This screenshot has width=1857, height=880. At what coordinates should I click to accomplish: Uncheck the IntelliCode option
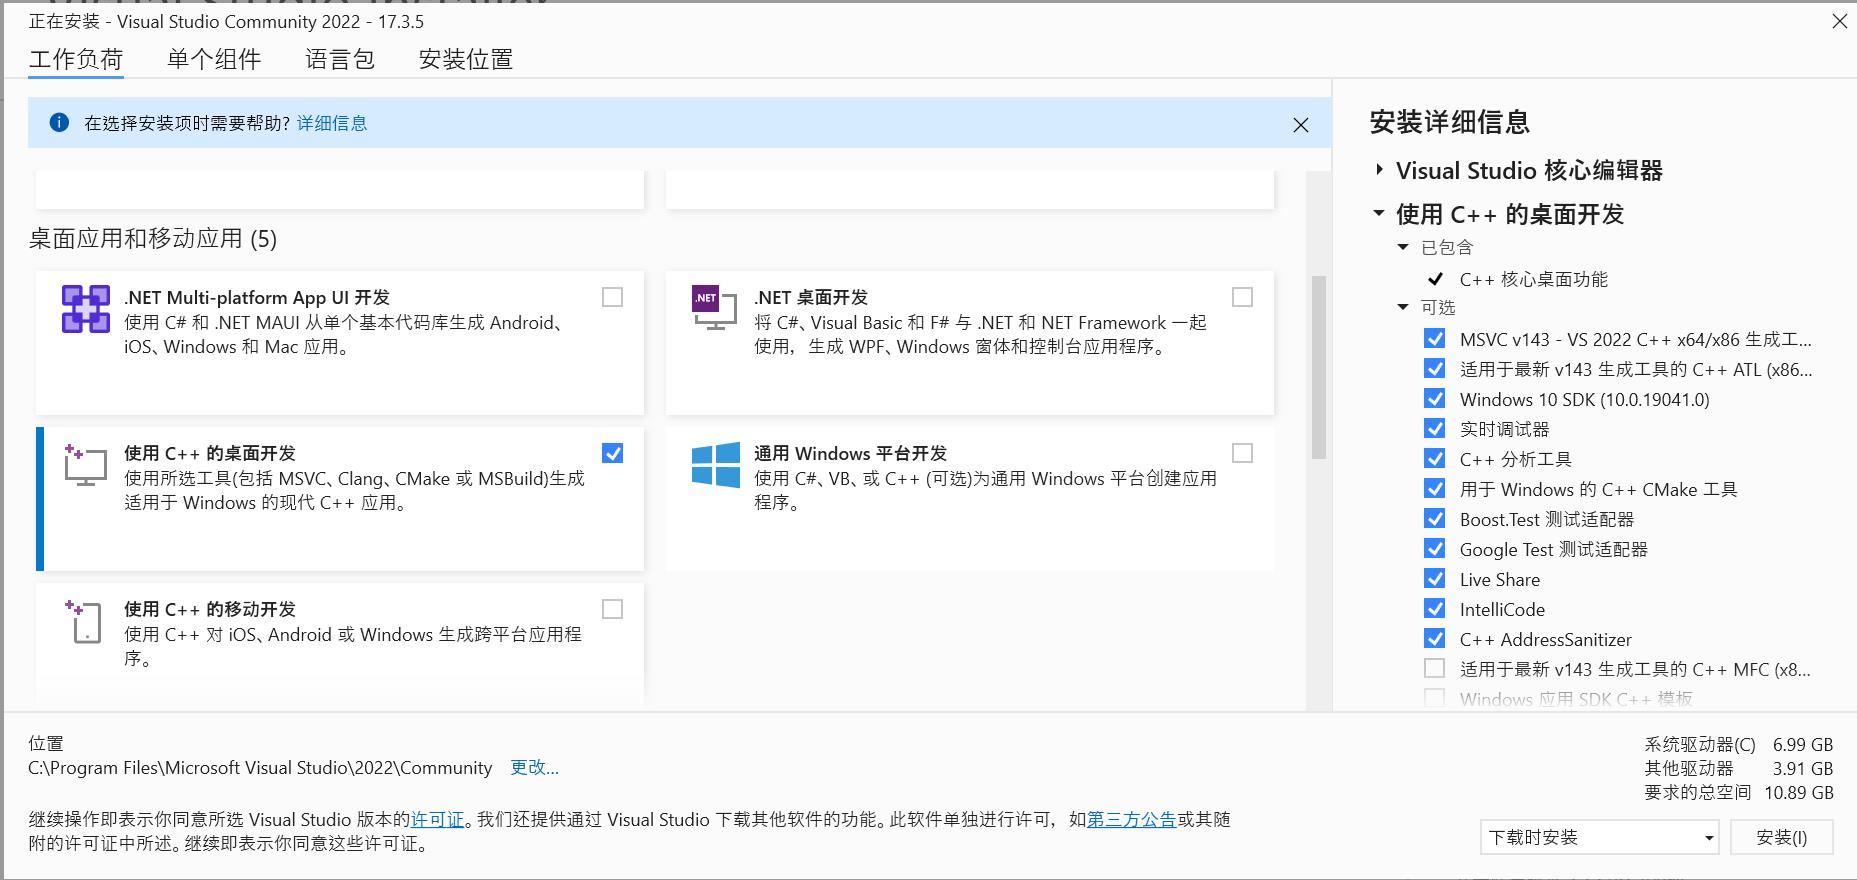pos(1435,609)
